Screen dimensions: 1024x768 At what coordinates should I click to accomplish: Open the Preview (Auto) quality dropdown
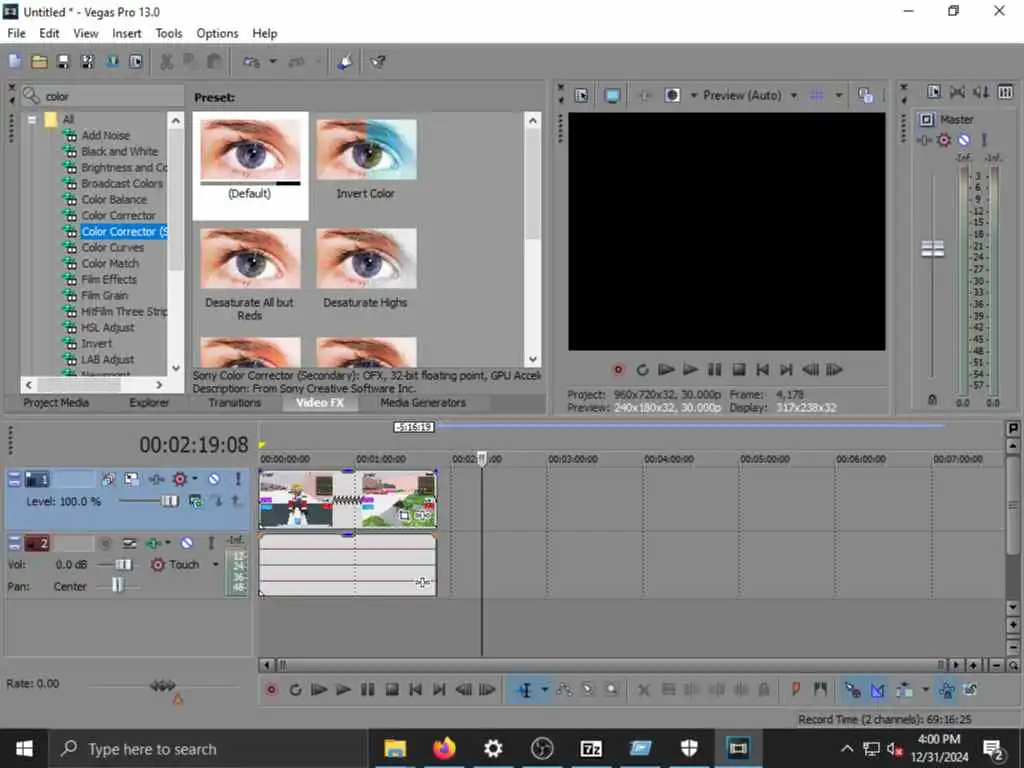[794, 95]
